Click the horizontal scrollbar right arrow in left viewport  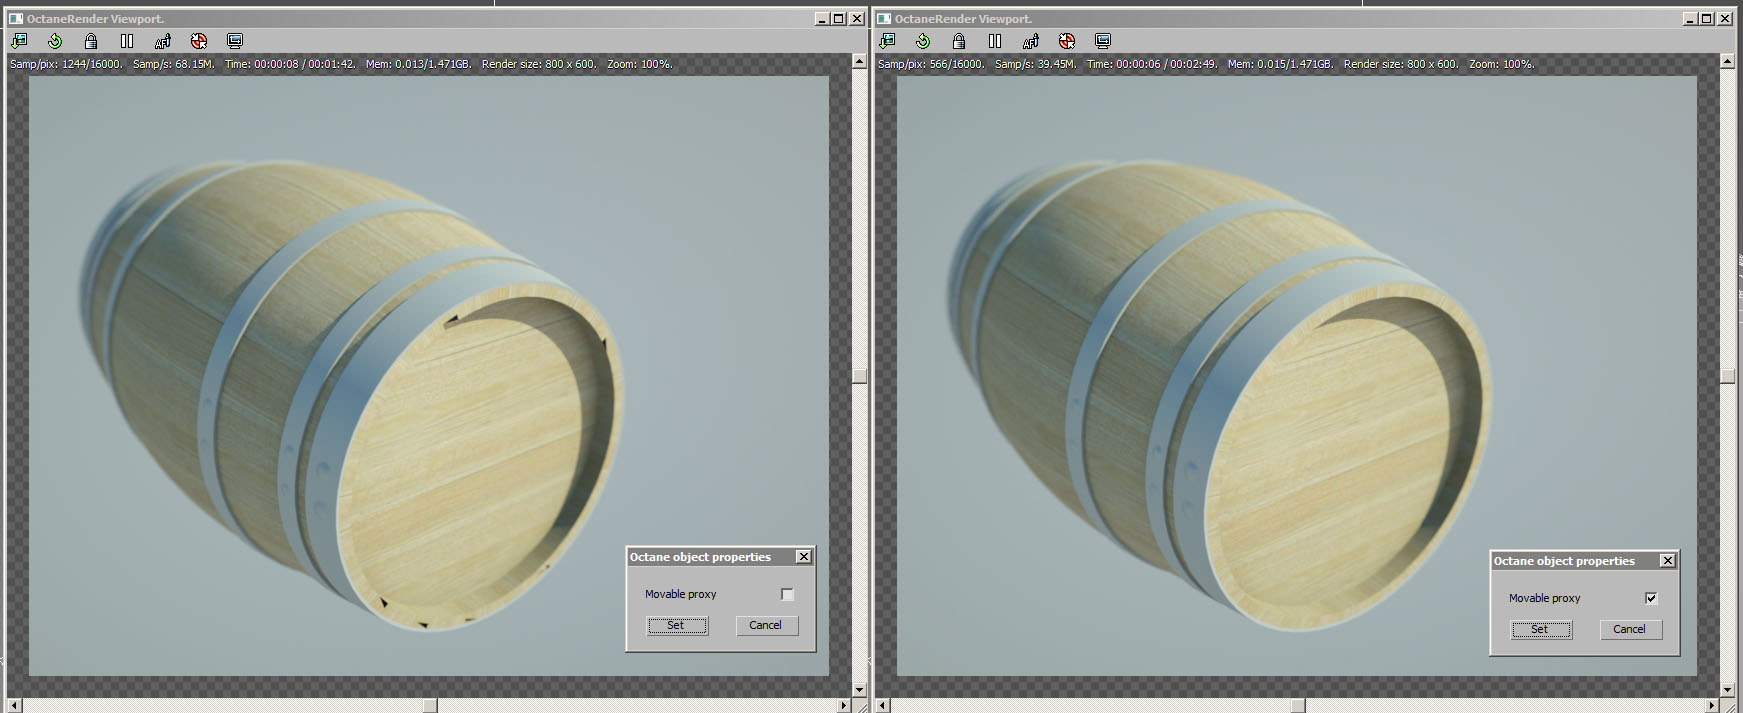click(x=843, y=706)
